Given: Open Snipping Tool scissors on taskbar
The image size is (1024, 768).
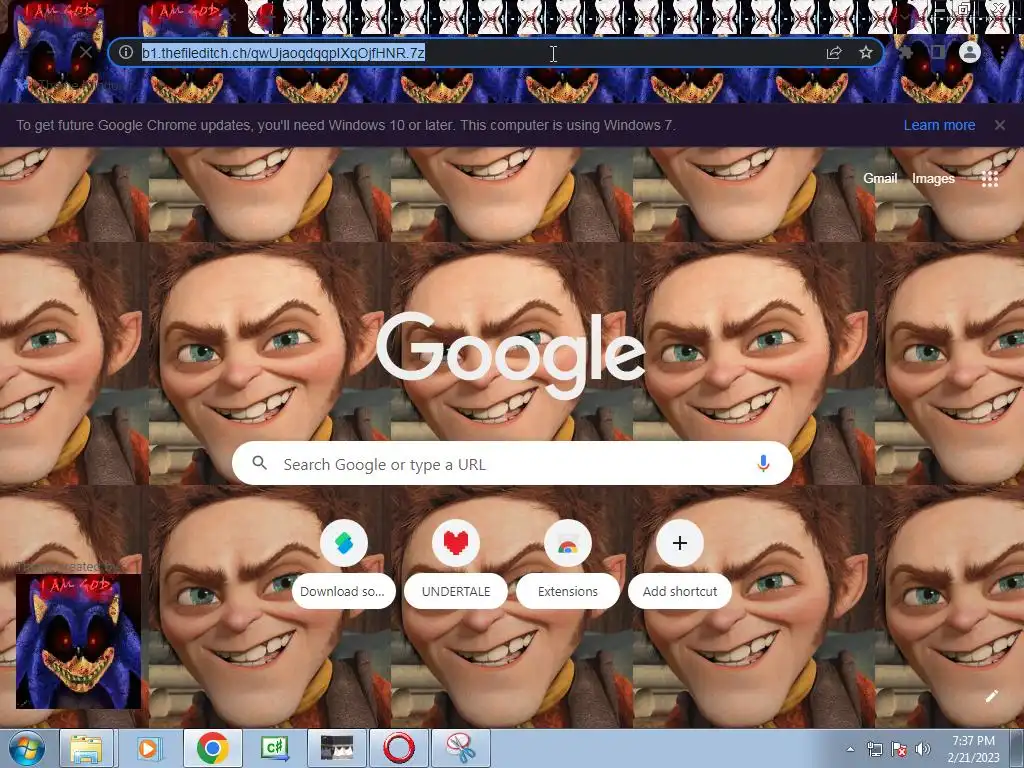Looking at the screenshot, I should pyautogui.click(x=461, y=748).
